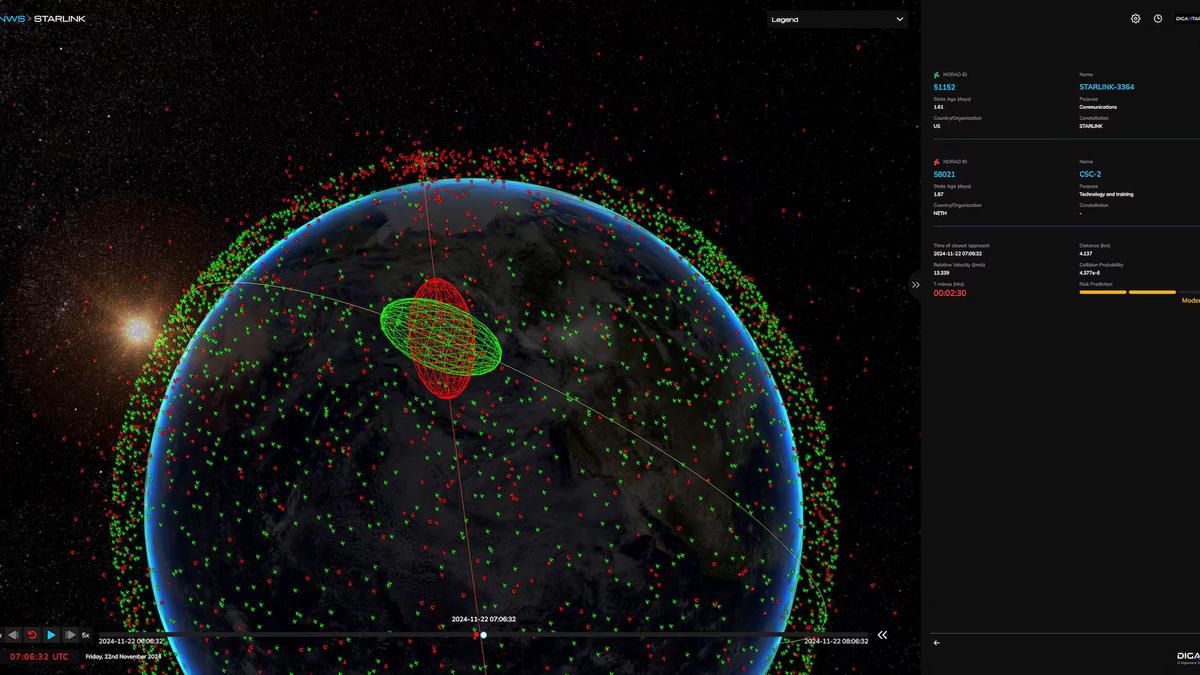Select the STARLINK-3364 satellite name
The image size is (1200, 675).
(1106, 87)
